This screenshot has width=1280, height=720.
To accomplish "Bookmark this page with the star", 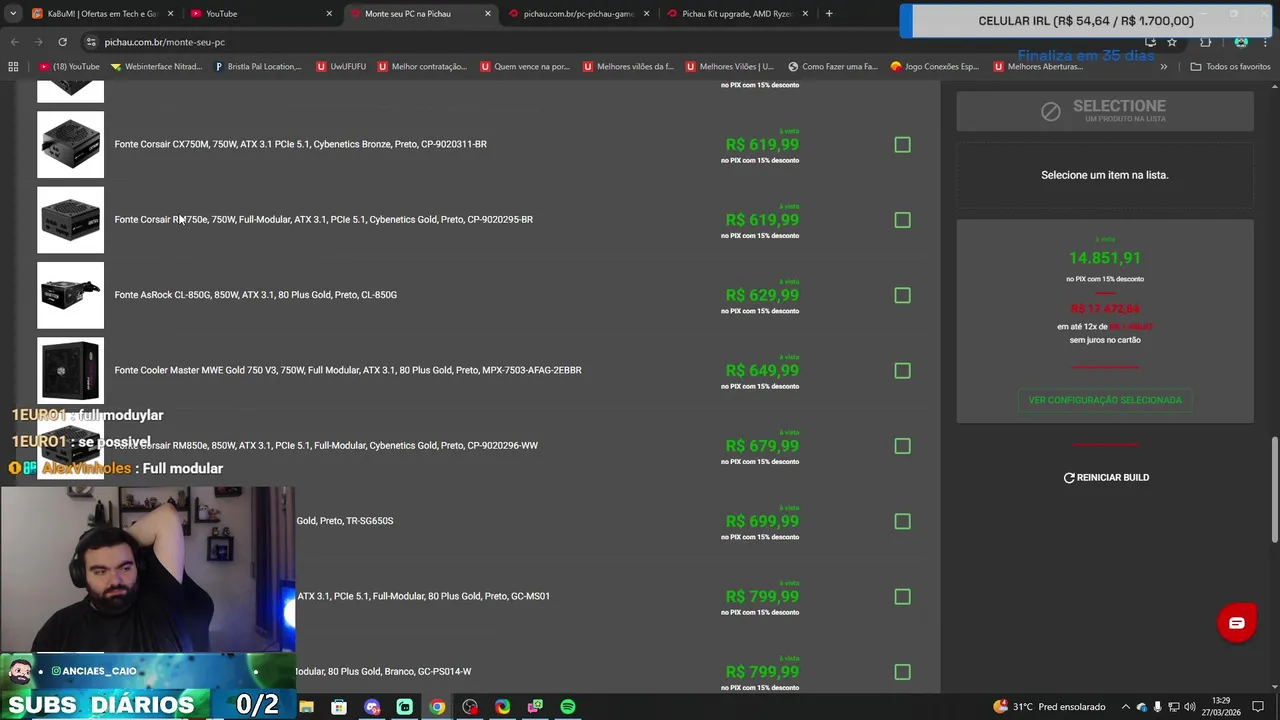I will tap(1172, 42).
